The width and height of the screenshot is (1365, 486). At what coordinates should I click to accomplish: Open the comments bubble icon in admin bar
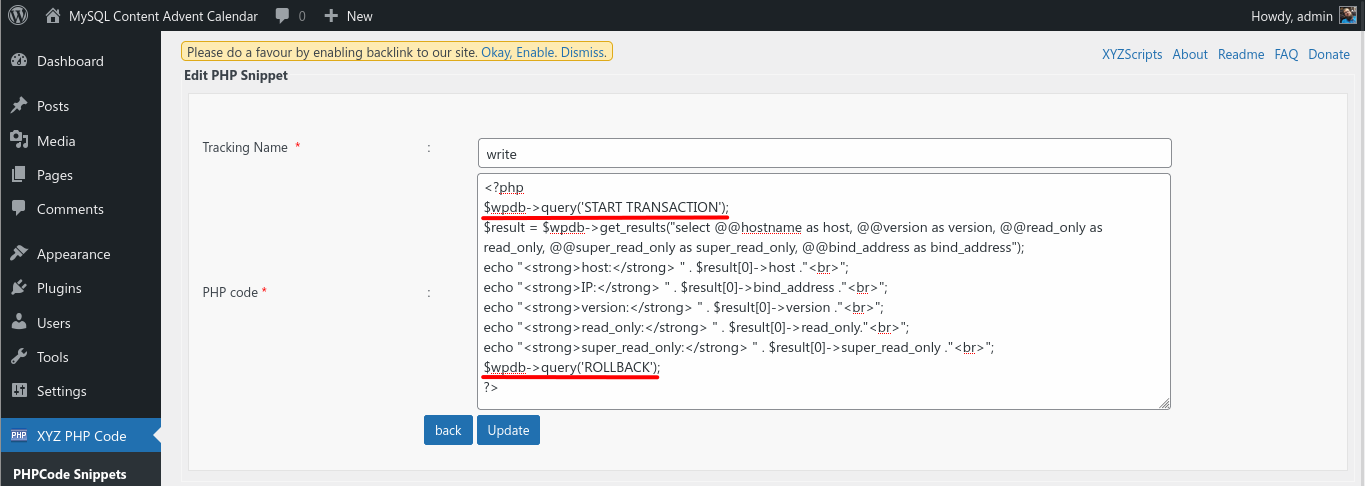(x=283, y=16)
